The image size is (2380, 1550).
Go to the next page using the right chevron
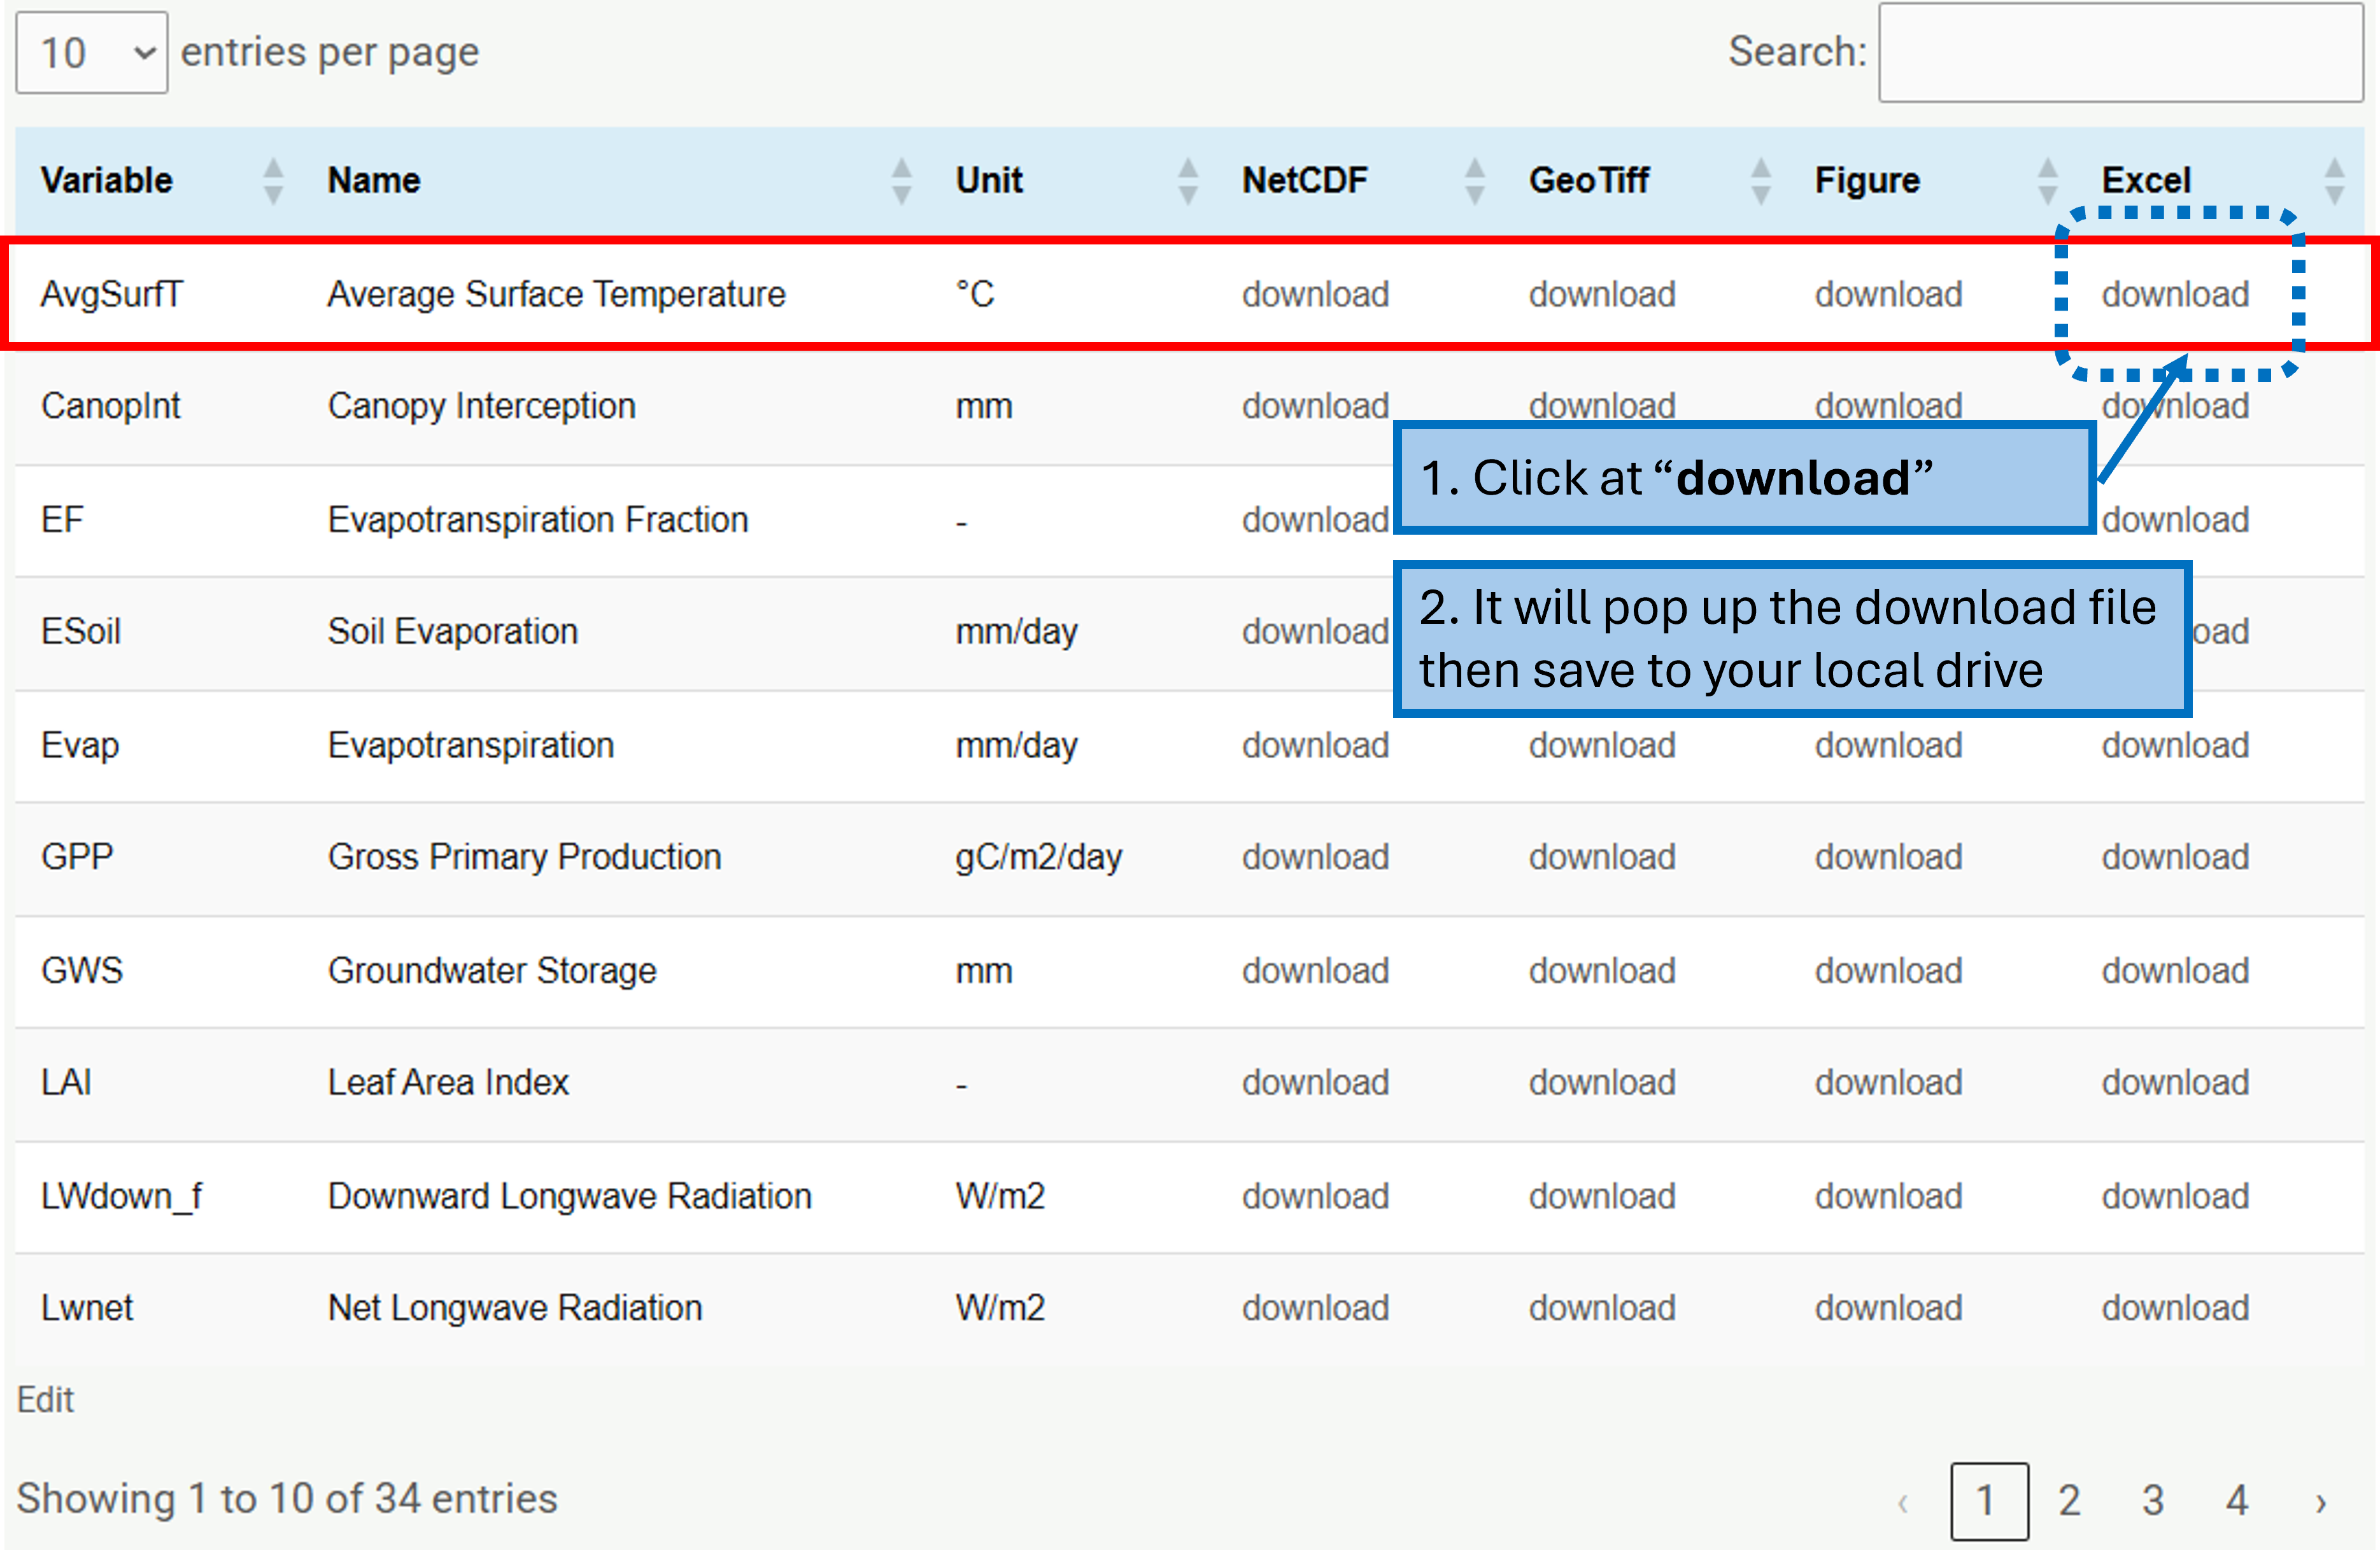pyautogui.click(x=2321, y=1501)
